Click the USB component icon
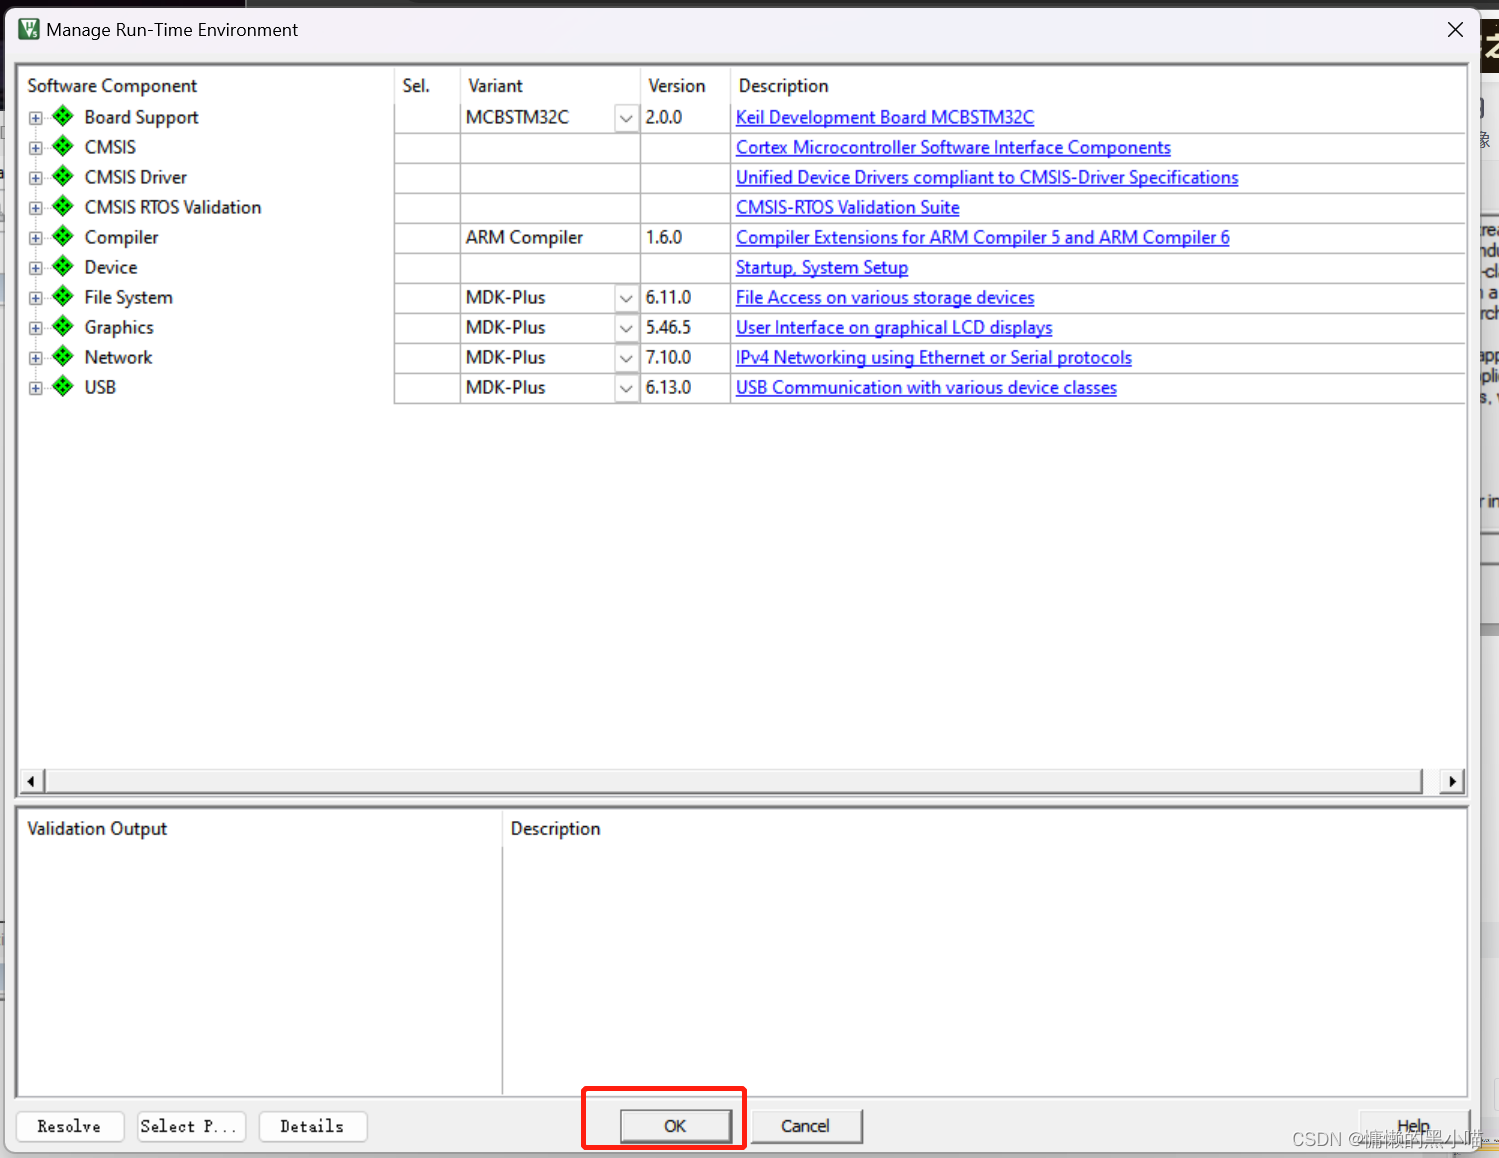 (x=63, y=387)
